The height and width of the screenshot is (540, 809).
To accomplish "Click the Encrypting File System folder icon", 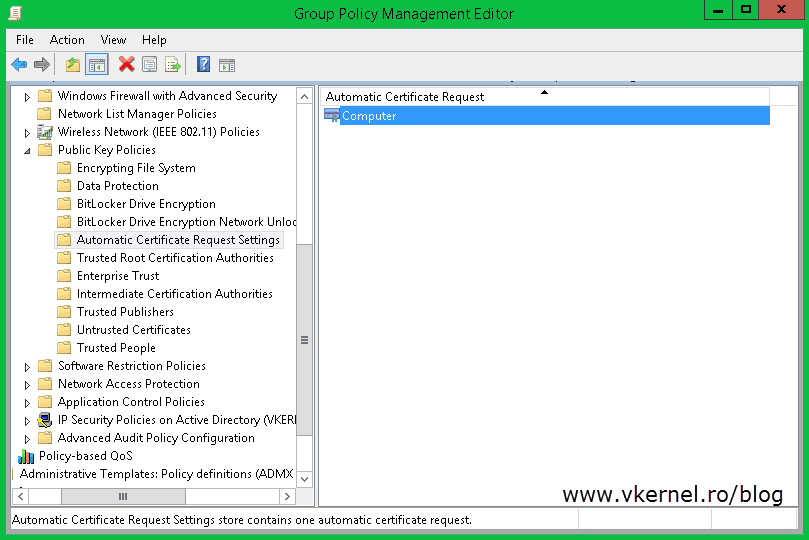I will 64,168.
